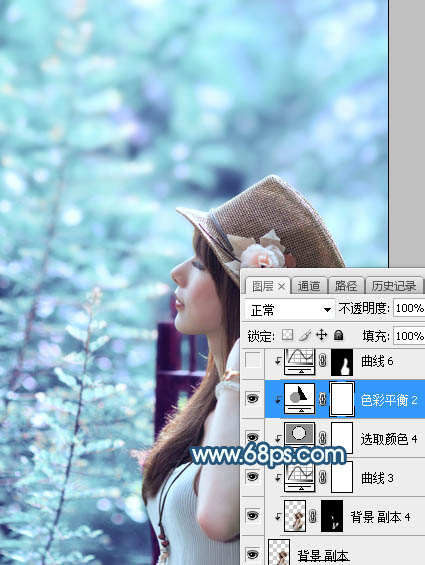Click the 背景 副本 layer thumbnail
Screen dimensions: 425x565
coord(279,552)
